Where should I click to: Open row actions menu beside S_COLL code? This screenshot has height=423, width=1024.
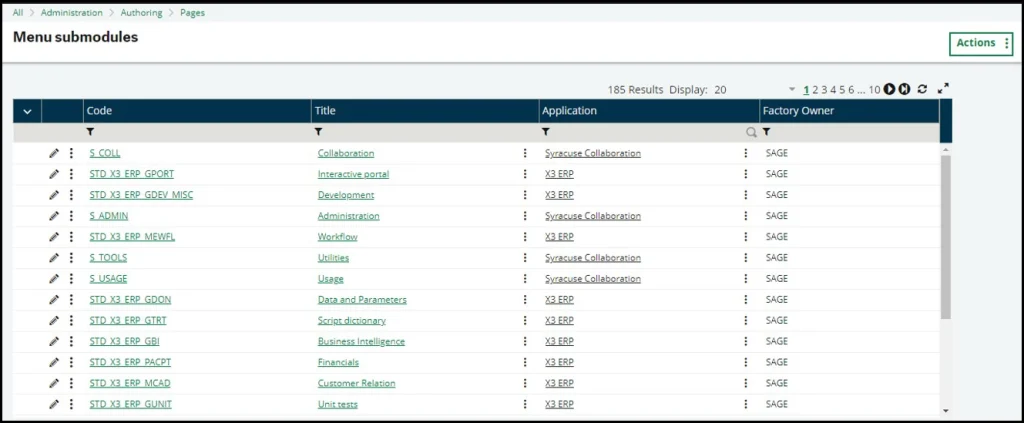(71, 153)
